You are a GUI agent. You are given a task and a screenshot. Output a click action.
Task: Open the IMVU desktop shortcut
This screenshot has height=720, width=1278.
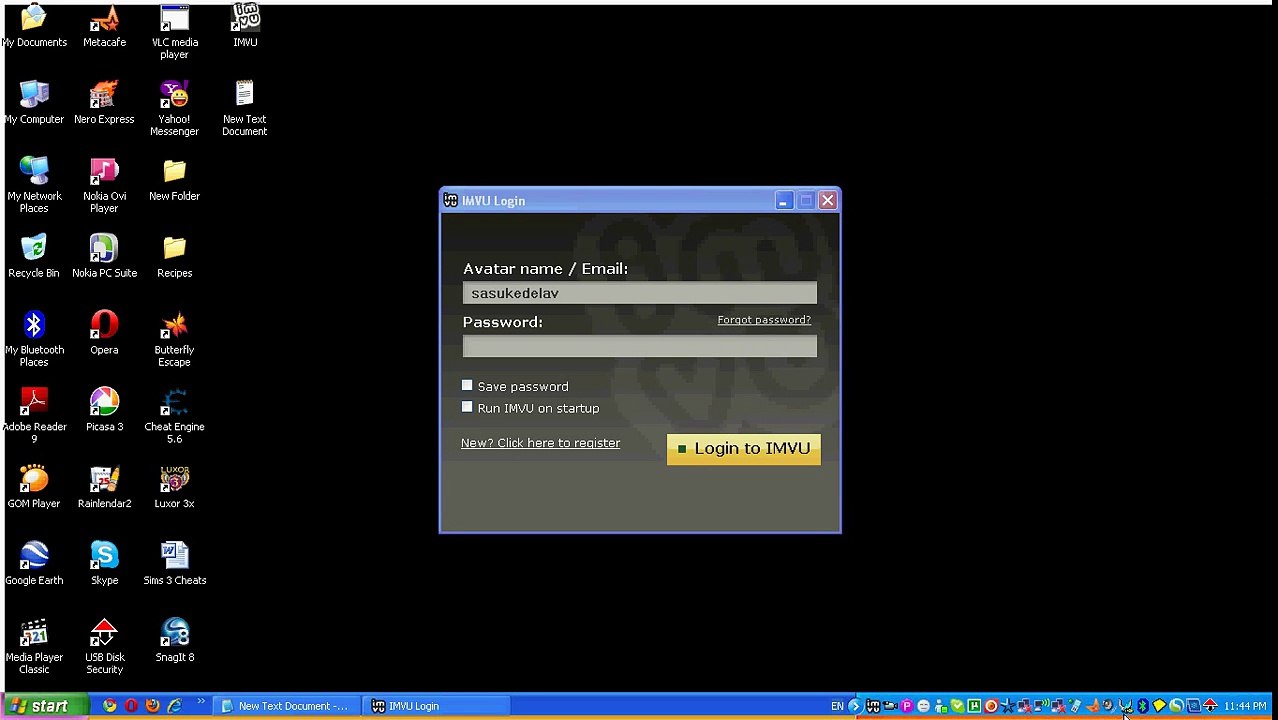244,25
